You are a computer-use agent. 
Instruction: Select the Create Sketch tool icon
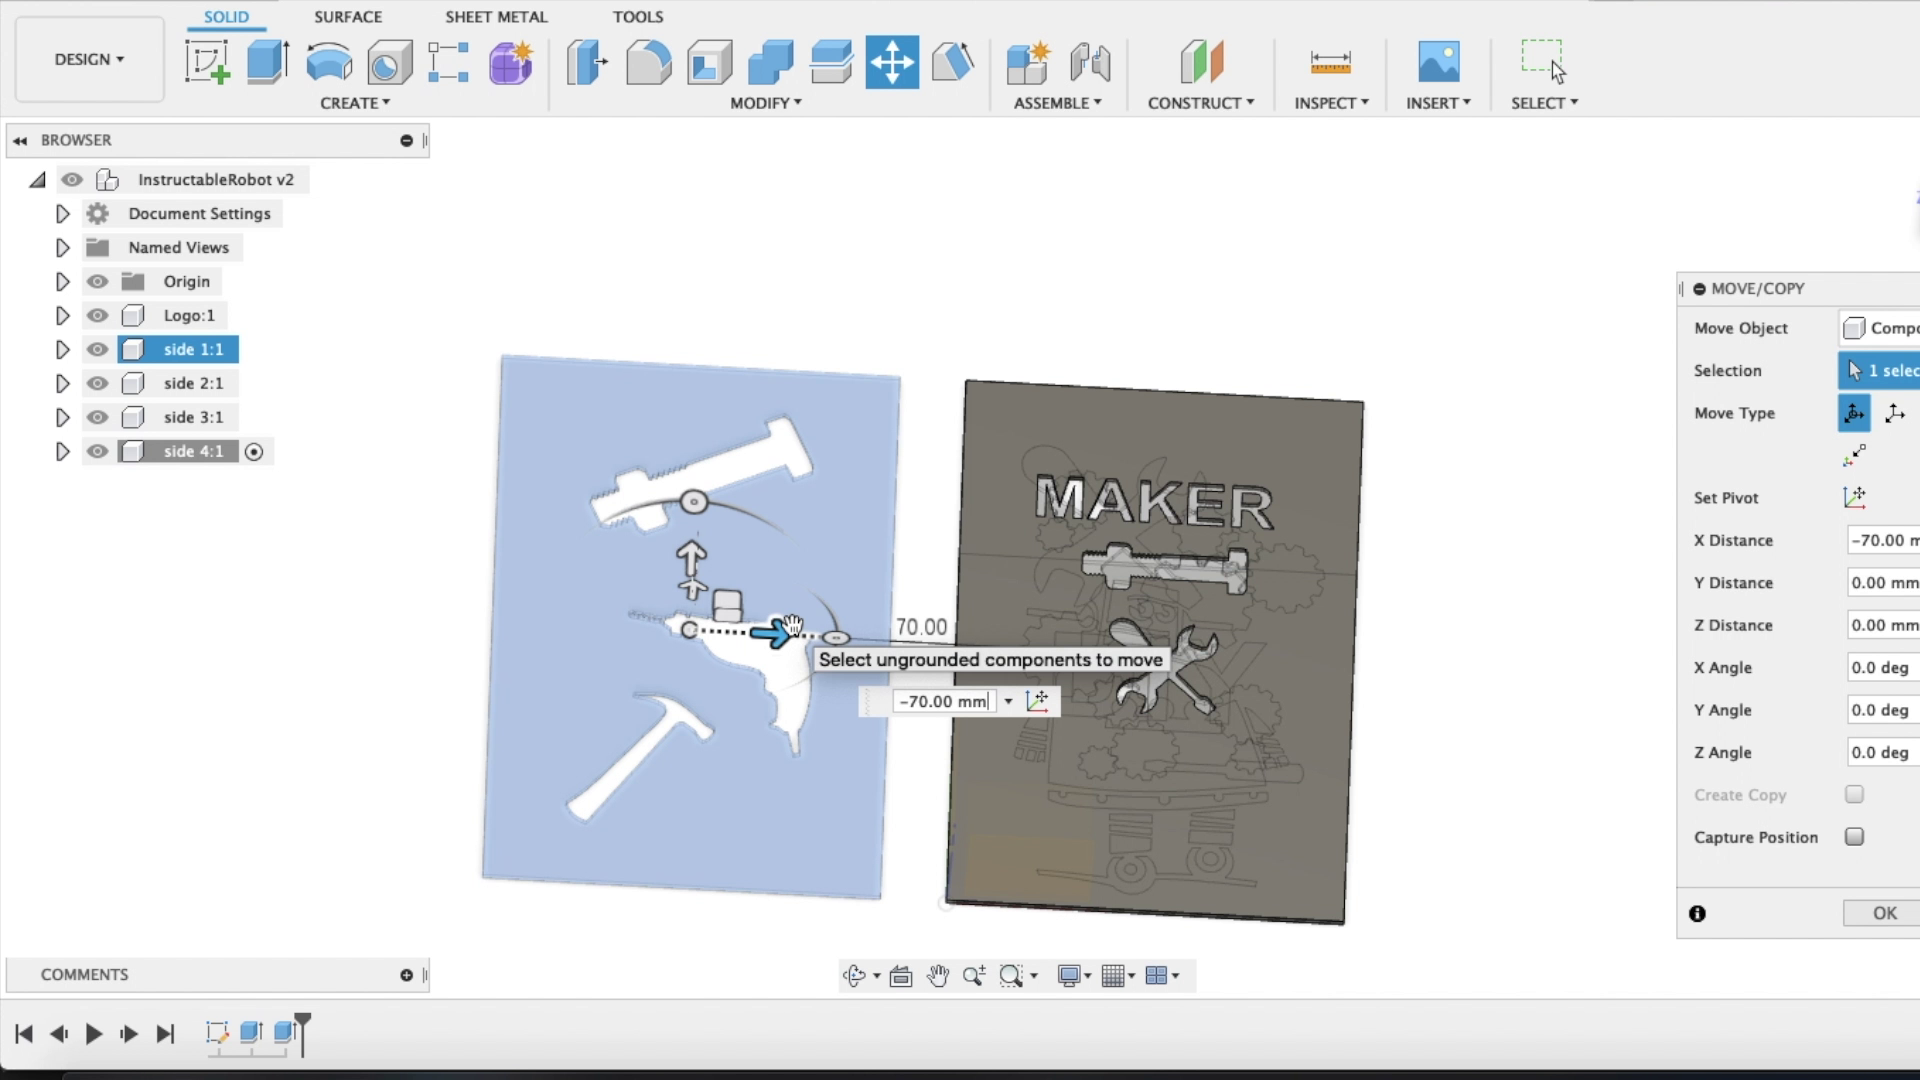point(207,62)
